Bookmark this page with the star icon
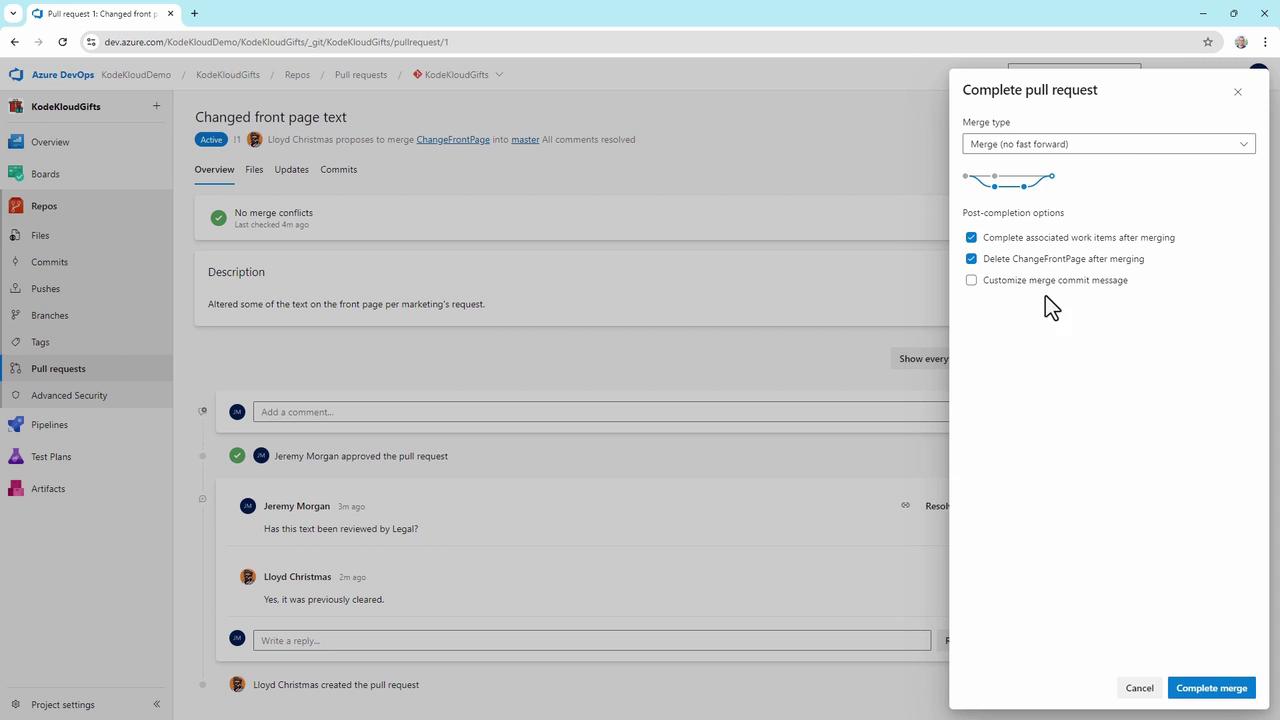The width and height of the screenshot is (1280, 720). pos(1208,42)
